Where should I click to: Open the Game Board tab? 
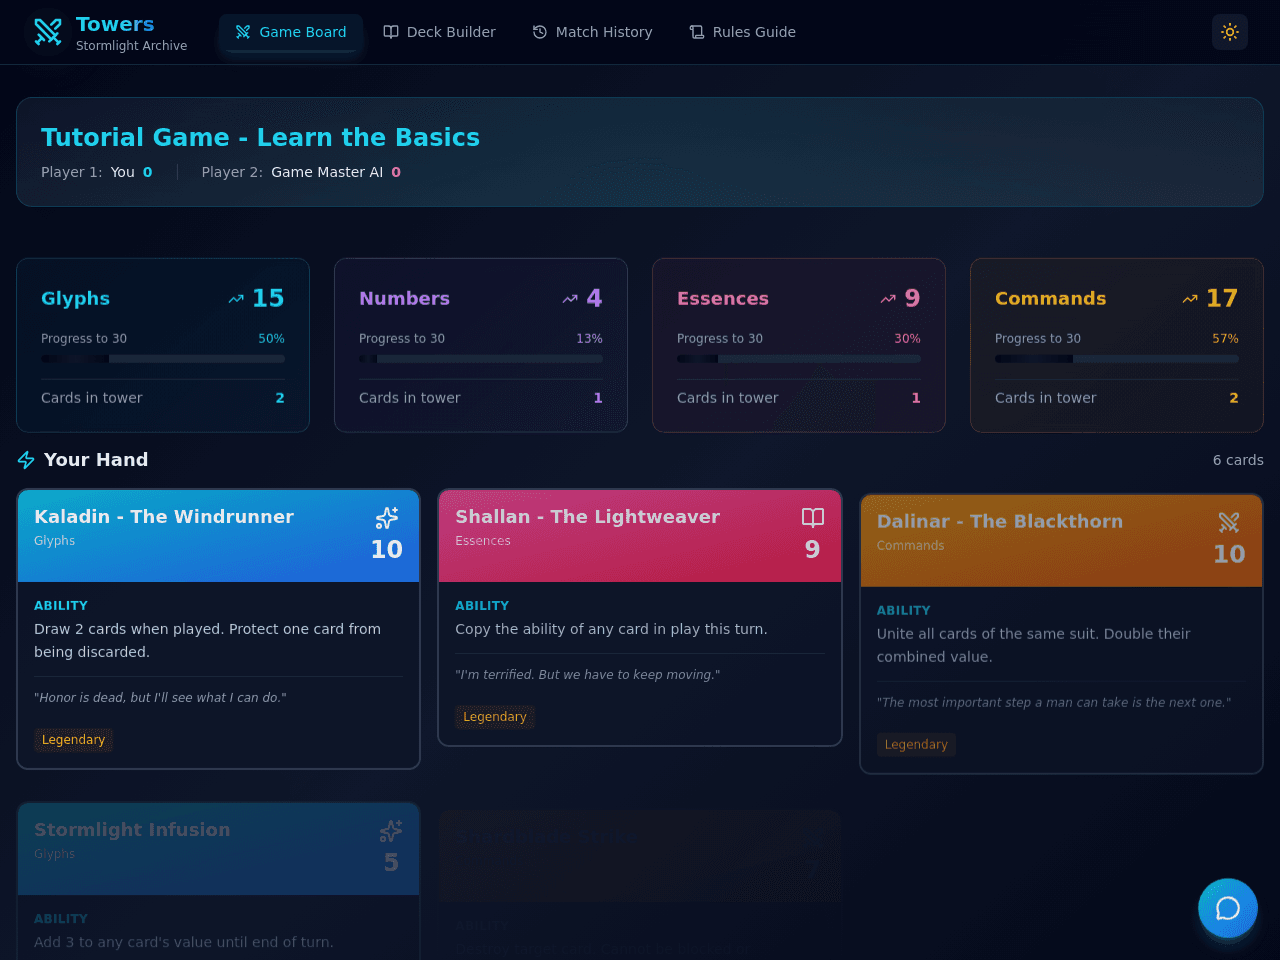pyautogui.click(x=291, y=32)
